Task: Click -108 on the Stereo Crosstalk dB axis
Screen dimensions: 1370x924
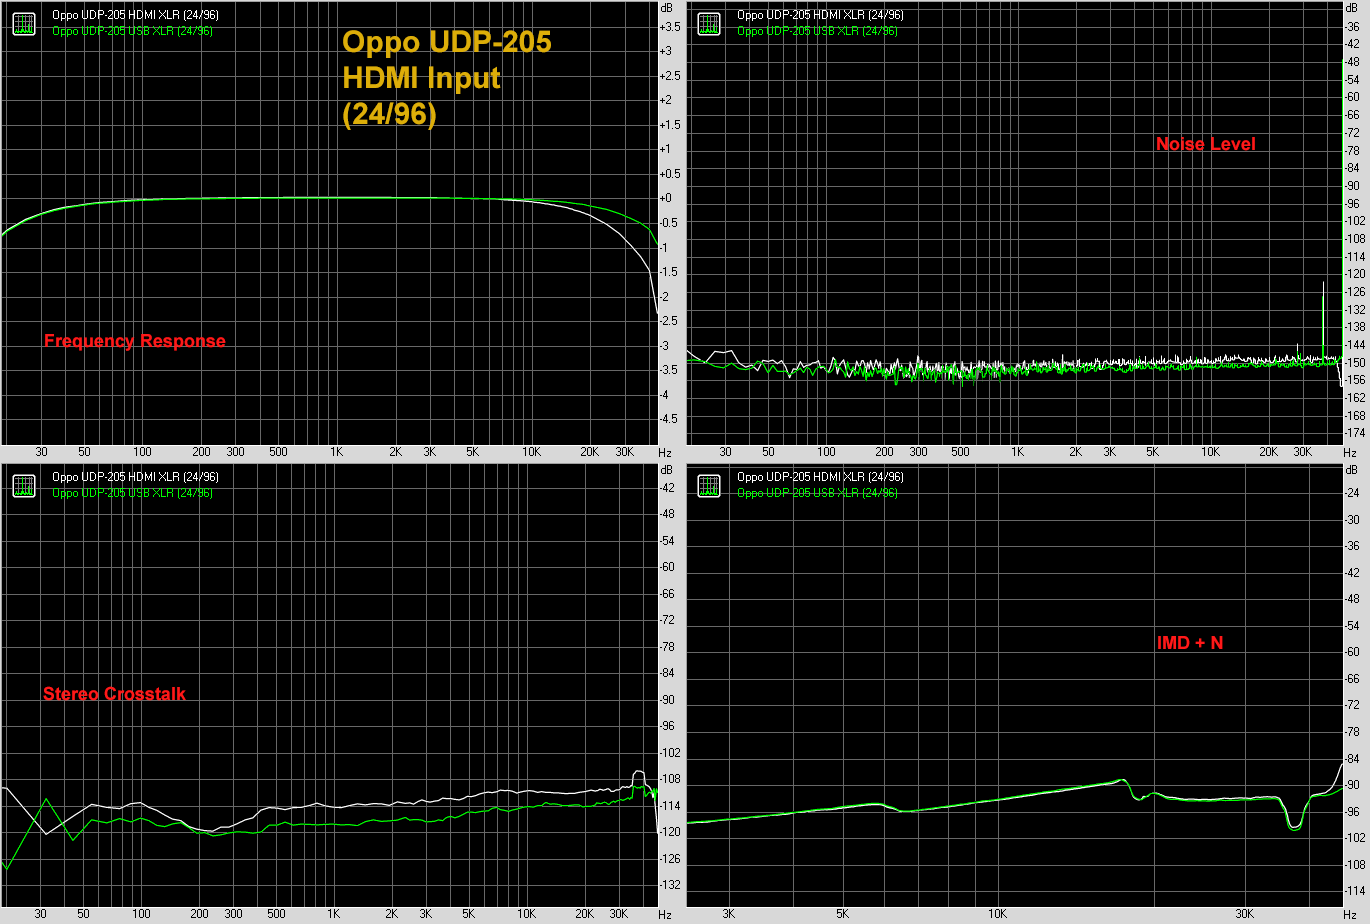Action: click(x=672, y=778)
